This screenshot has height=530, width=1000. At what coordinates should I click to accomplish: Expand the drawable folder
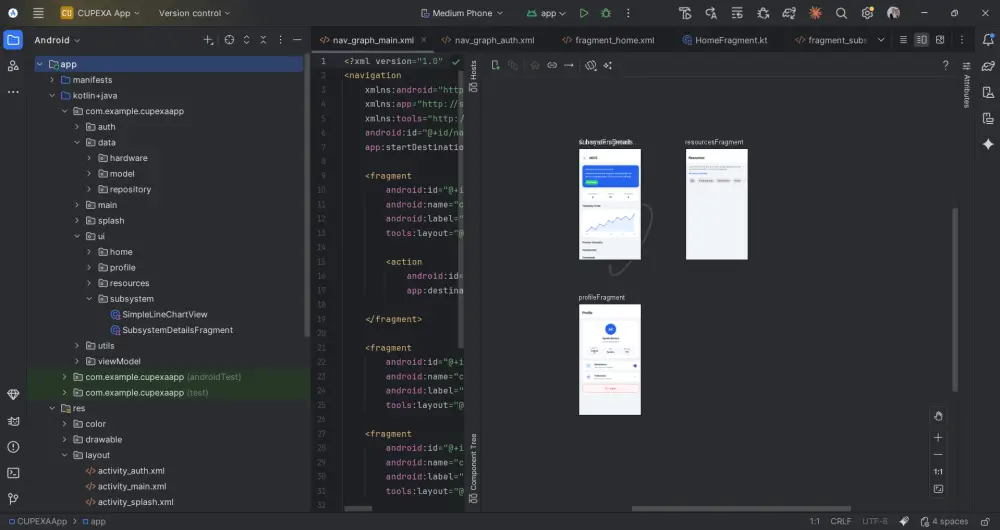click(64, 439)
